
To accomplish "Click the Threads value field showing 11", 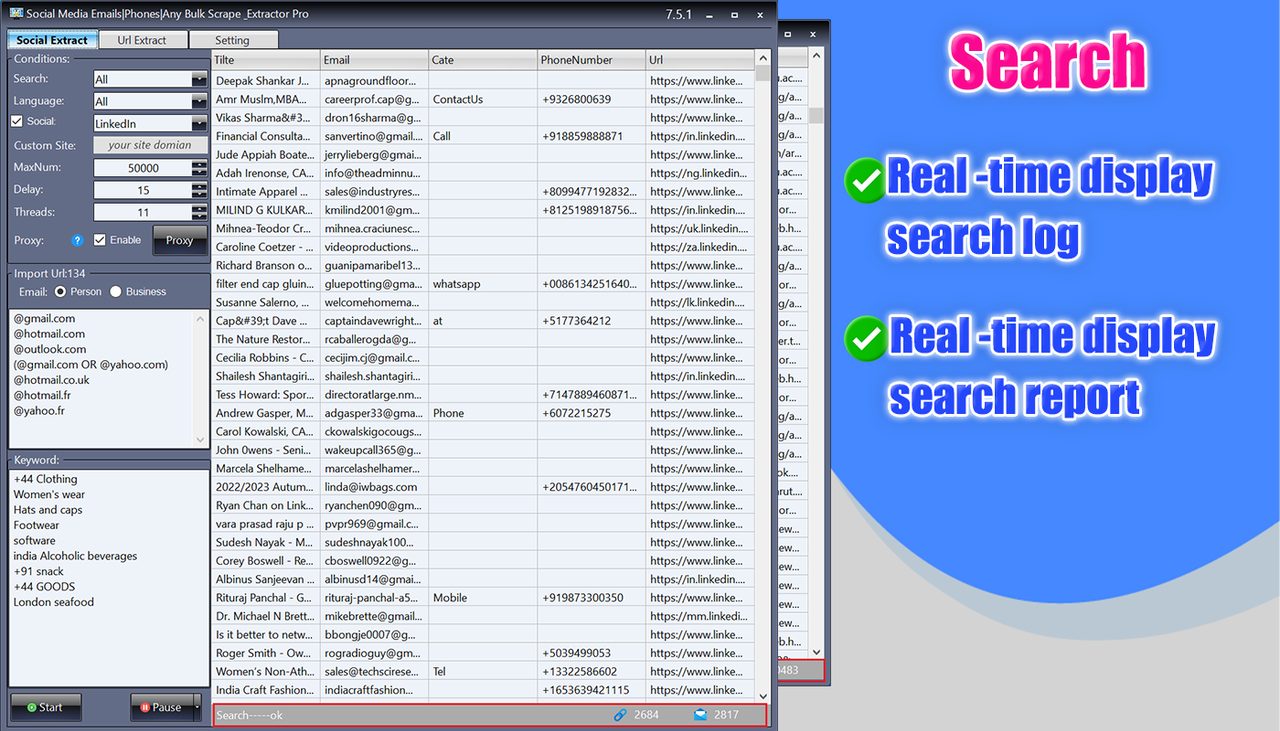I will click(142, 212).
